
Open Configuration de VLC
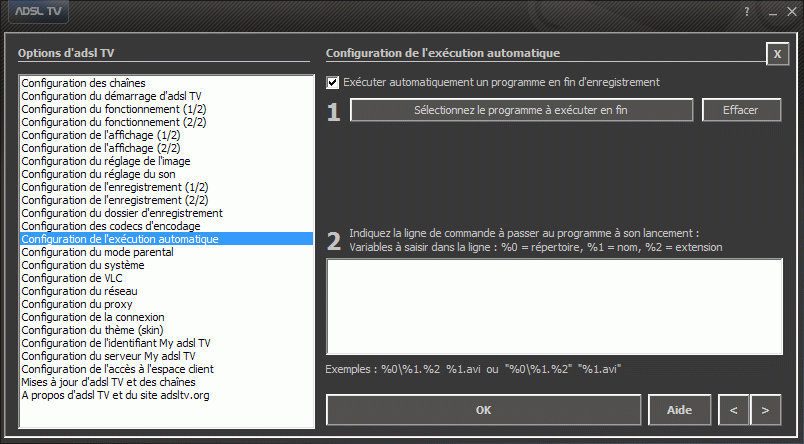tap(167, 278)
